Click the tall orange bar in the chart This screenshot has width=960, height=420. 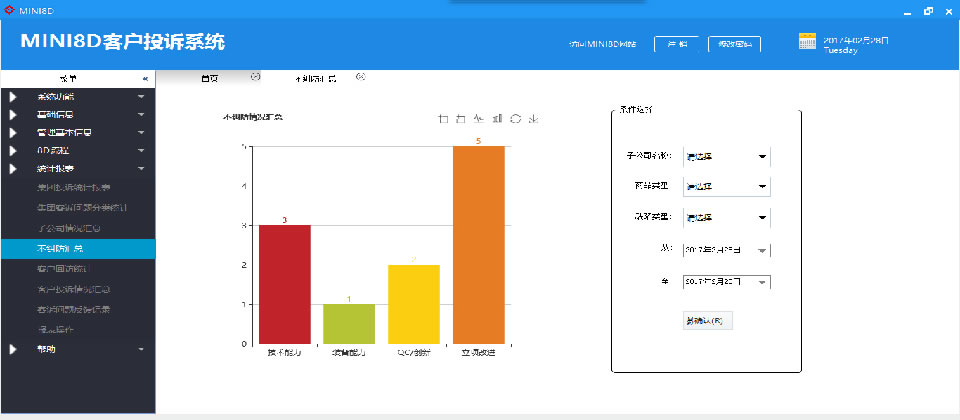(478, 245)
